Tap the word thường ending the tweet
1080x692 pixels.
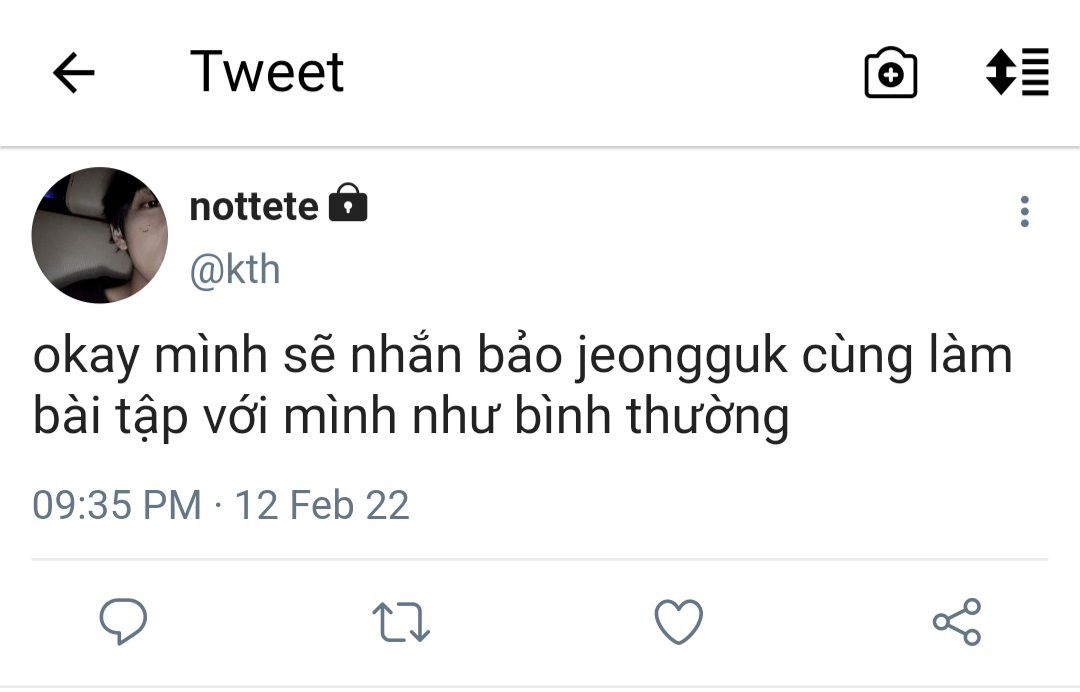coord(707,418)
